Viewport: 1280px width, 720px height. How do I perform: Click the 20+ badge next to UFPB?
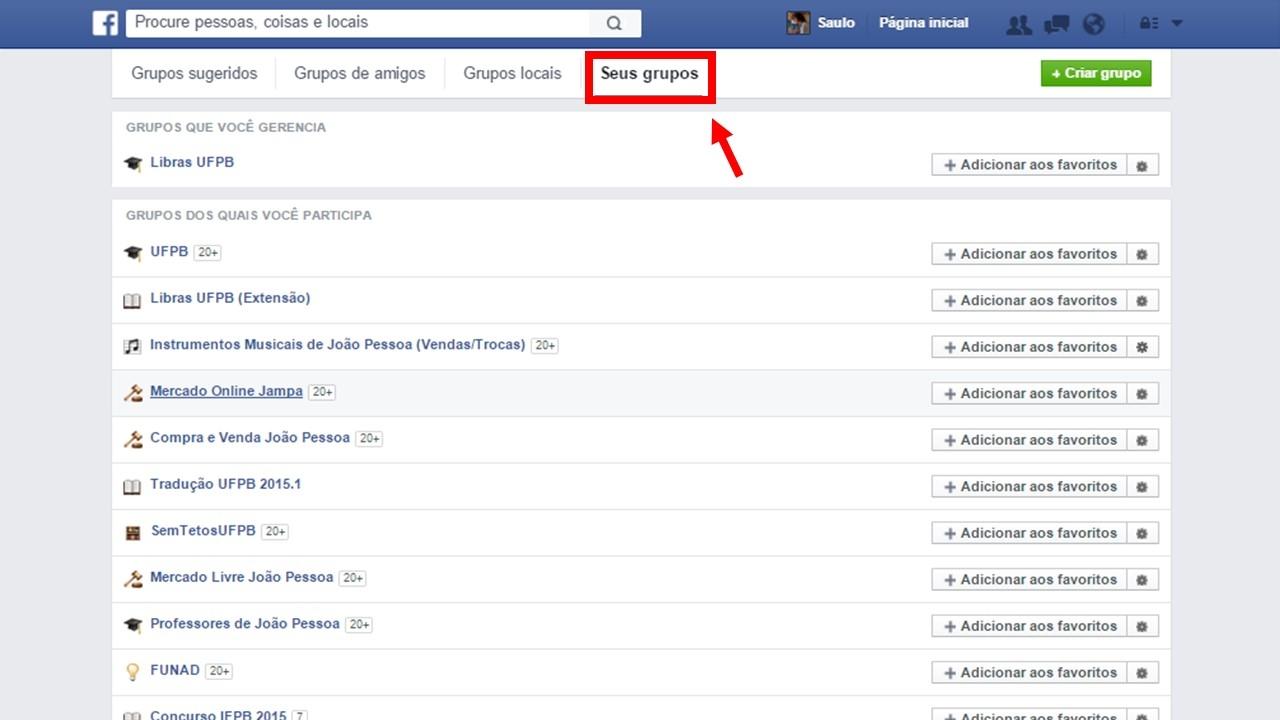tap(207, 253)
